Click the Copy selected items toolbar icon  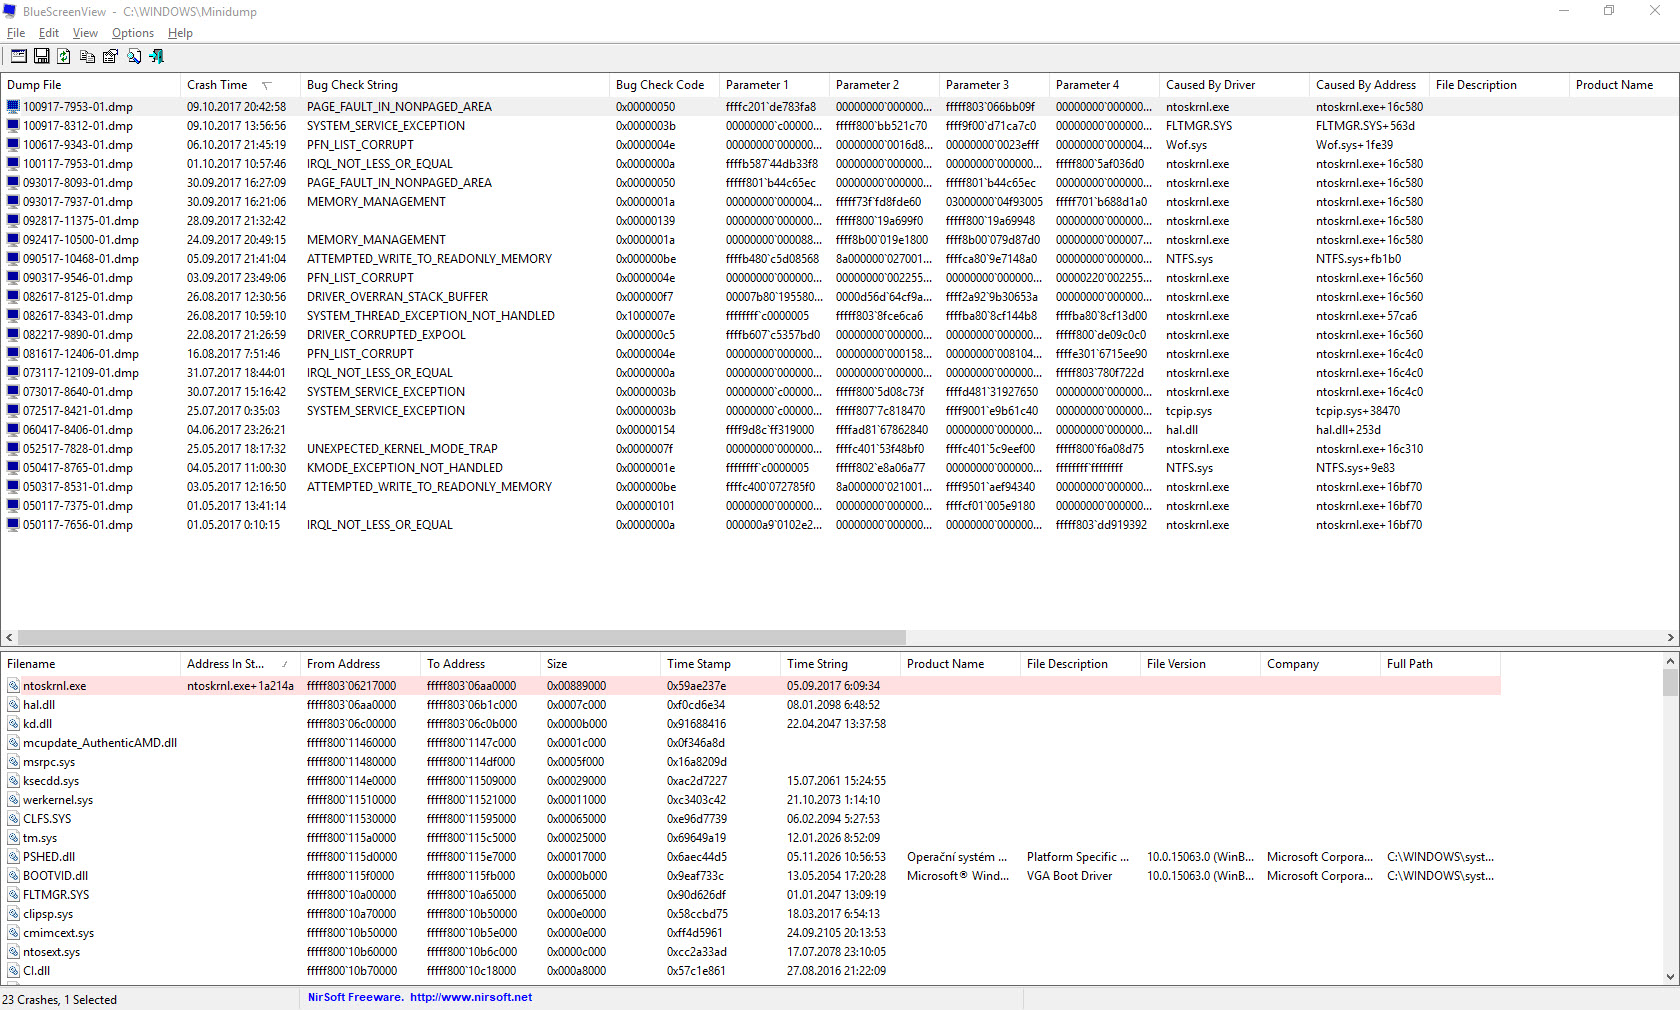(87, 56)
